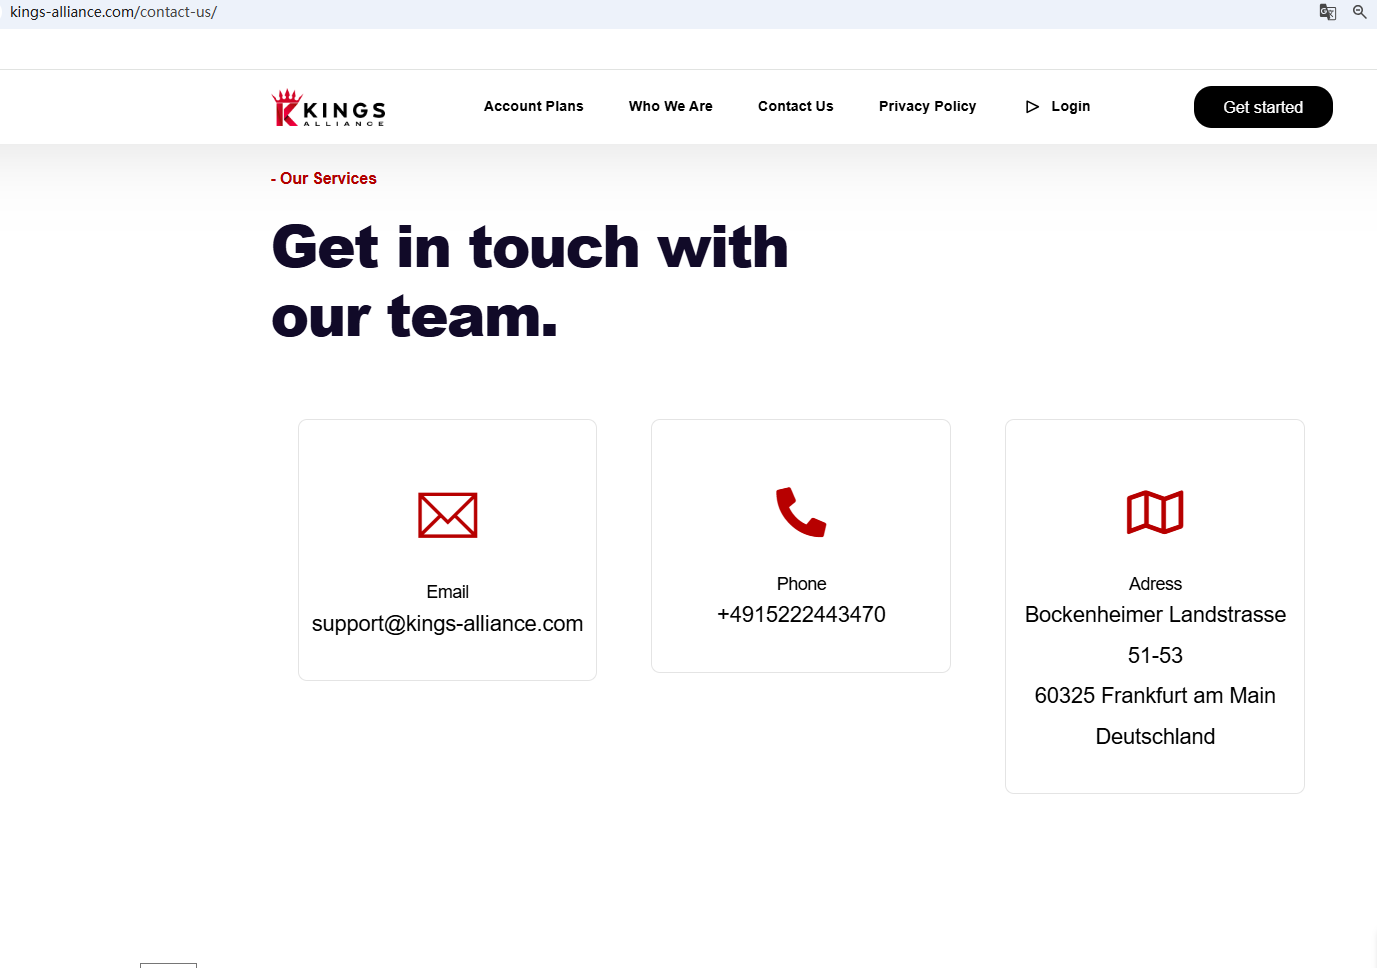Click the Bockenheimer Landstrasse address line
Image resolution: width=1377 pixels, height=968 pixels.
click(1155, 615)
